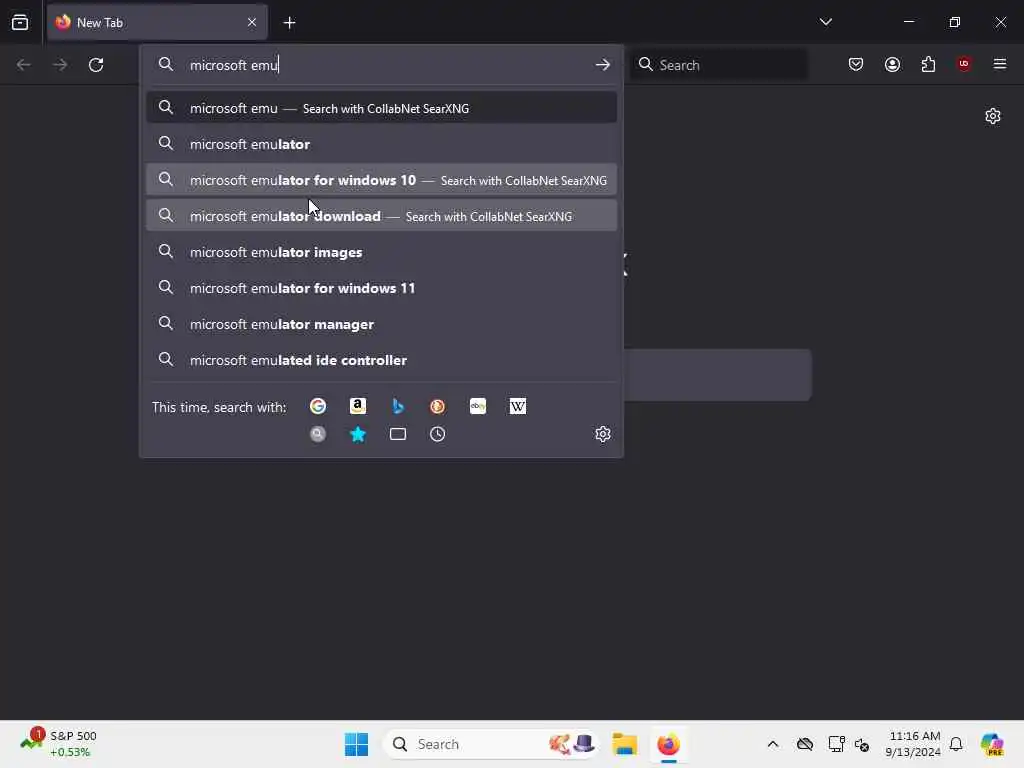Expand the list all tabs chevron
The width and height of the screenshot is (1024, 768).
coord(825,22)
